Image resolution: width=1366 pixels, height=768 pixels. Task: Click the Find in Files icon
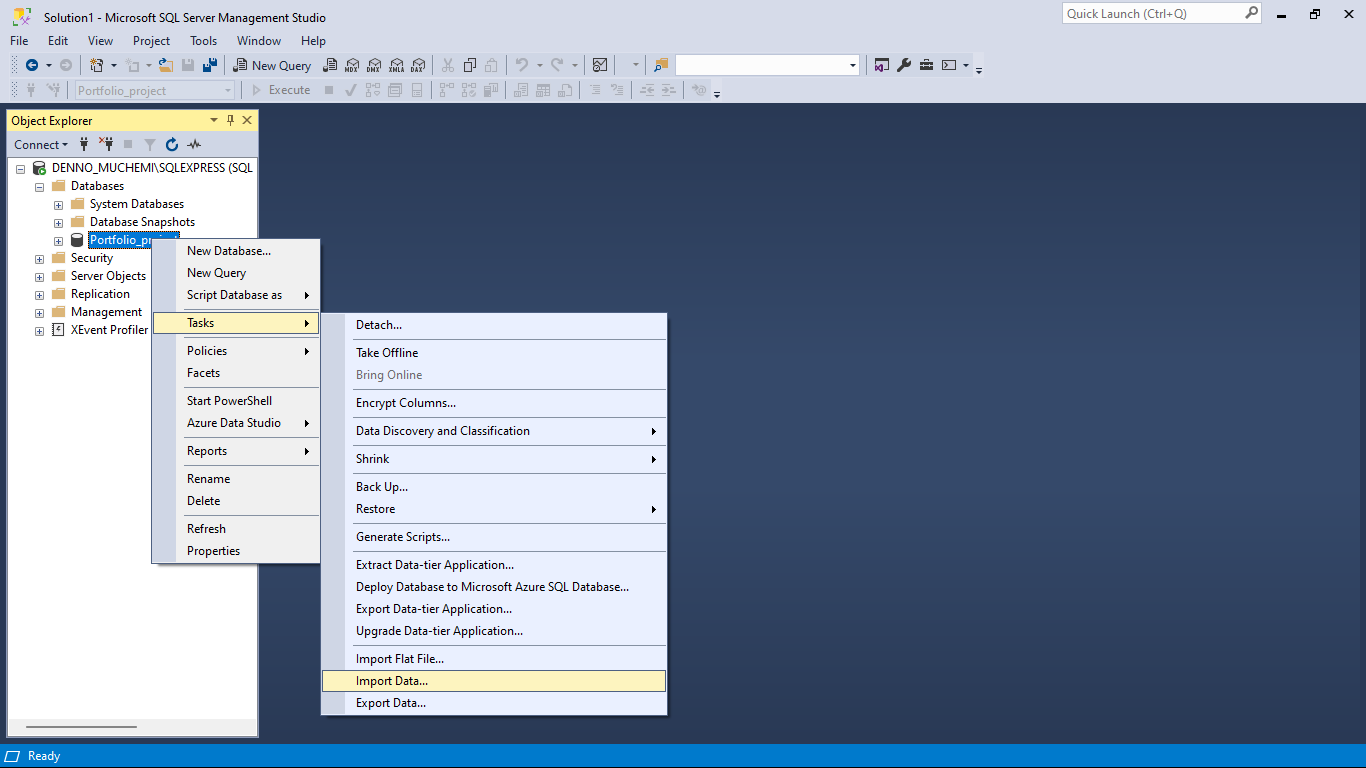pyautogui.click(x=660, y=65)
